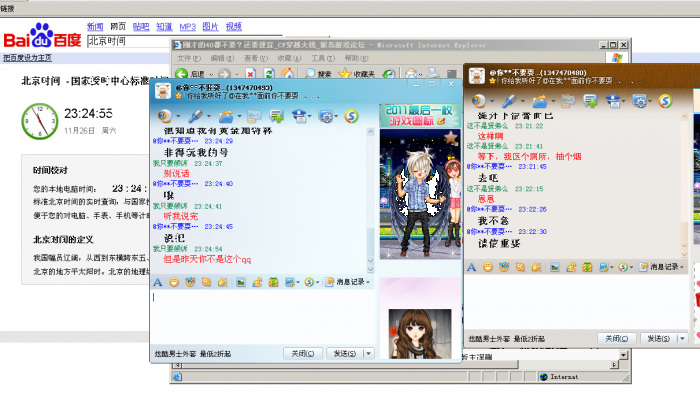Screen dimensions: 700x405
Task: Click Sogou S icon in brown chat top toolbar
Action: click(x=665, y=101)
